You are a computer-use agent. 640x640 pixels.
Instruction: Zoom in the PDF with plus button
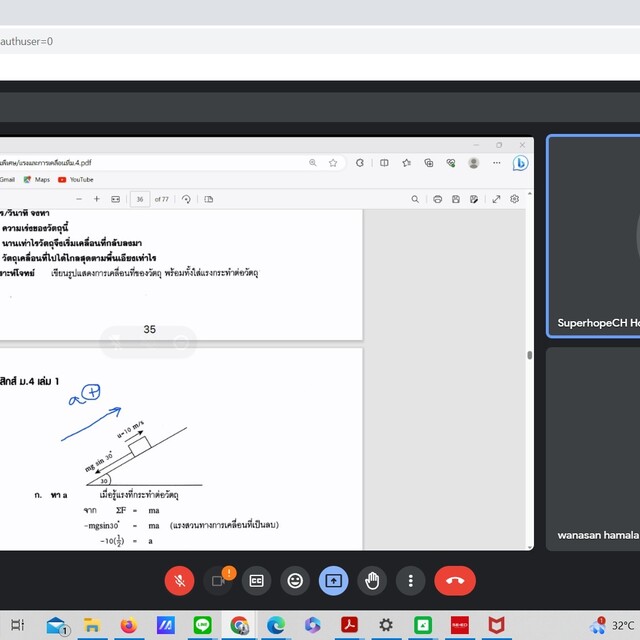97,199
